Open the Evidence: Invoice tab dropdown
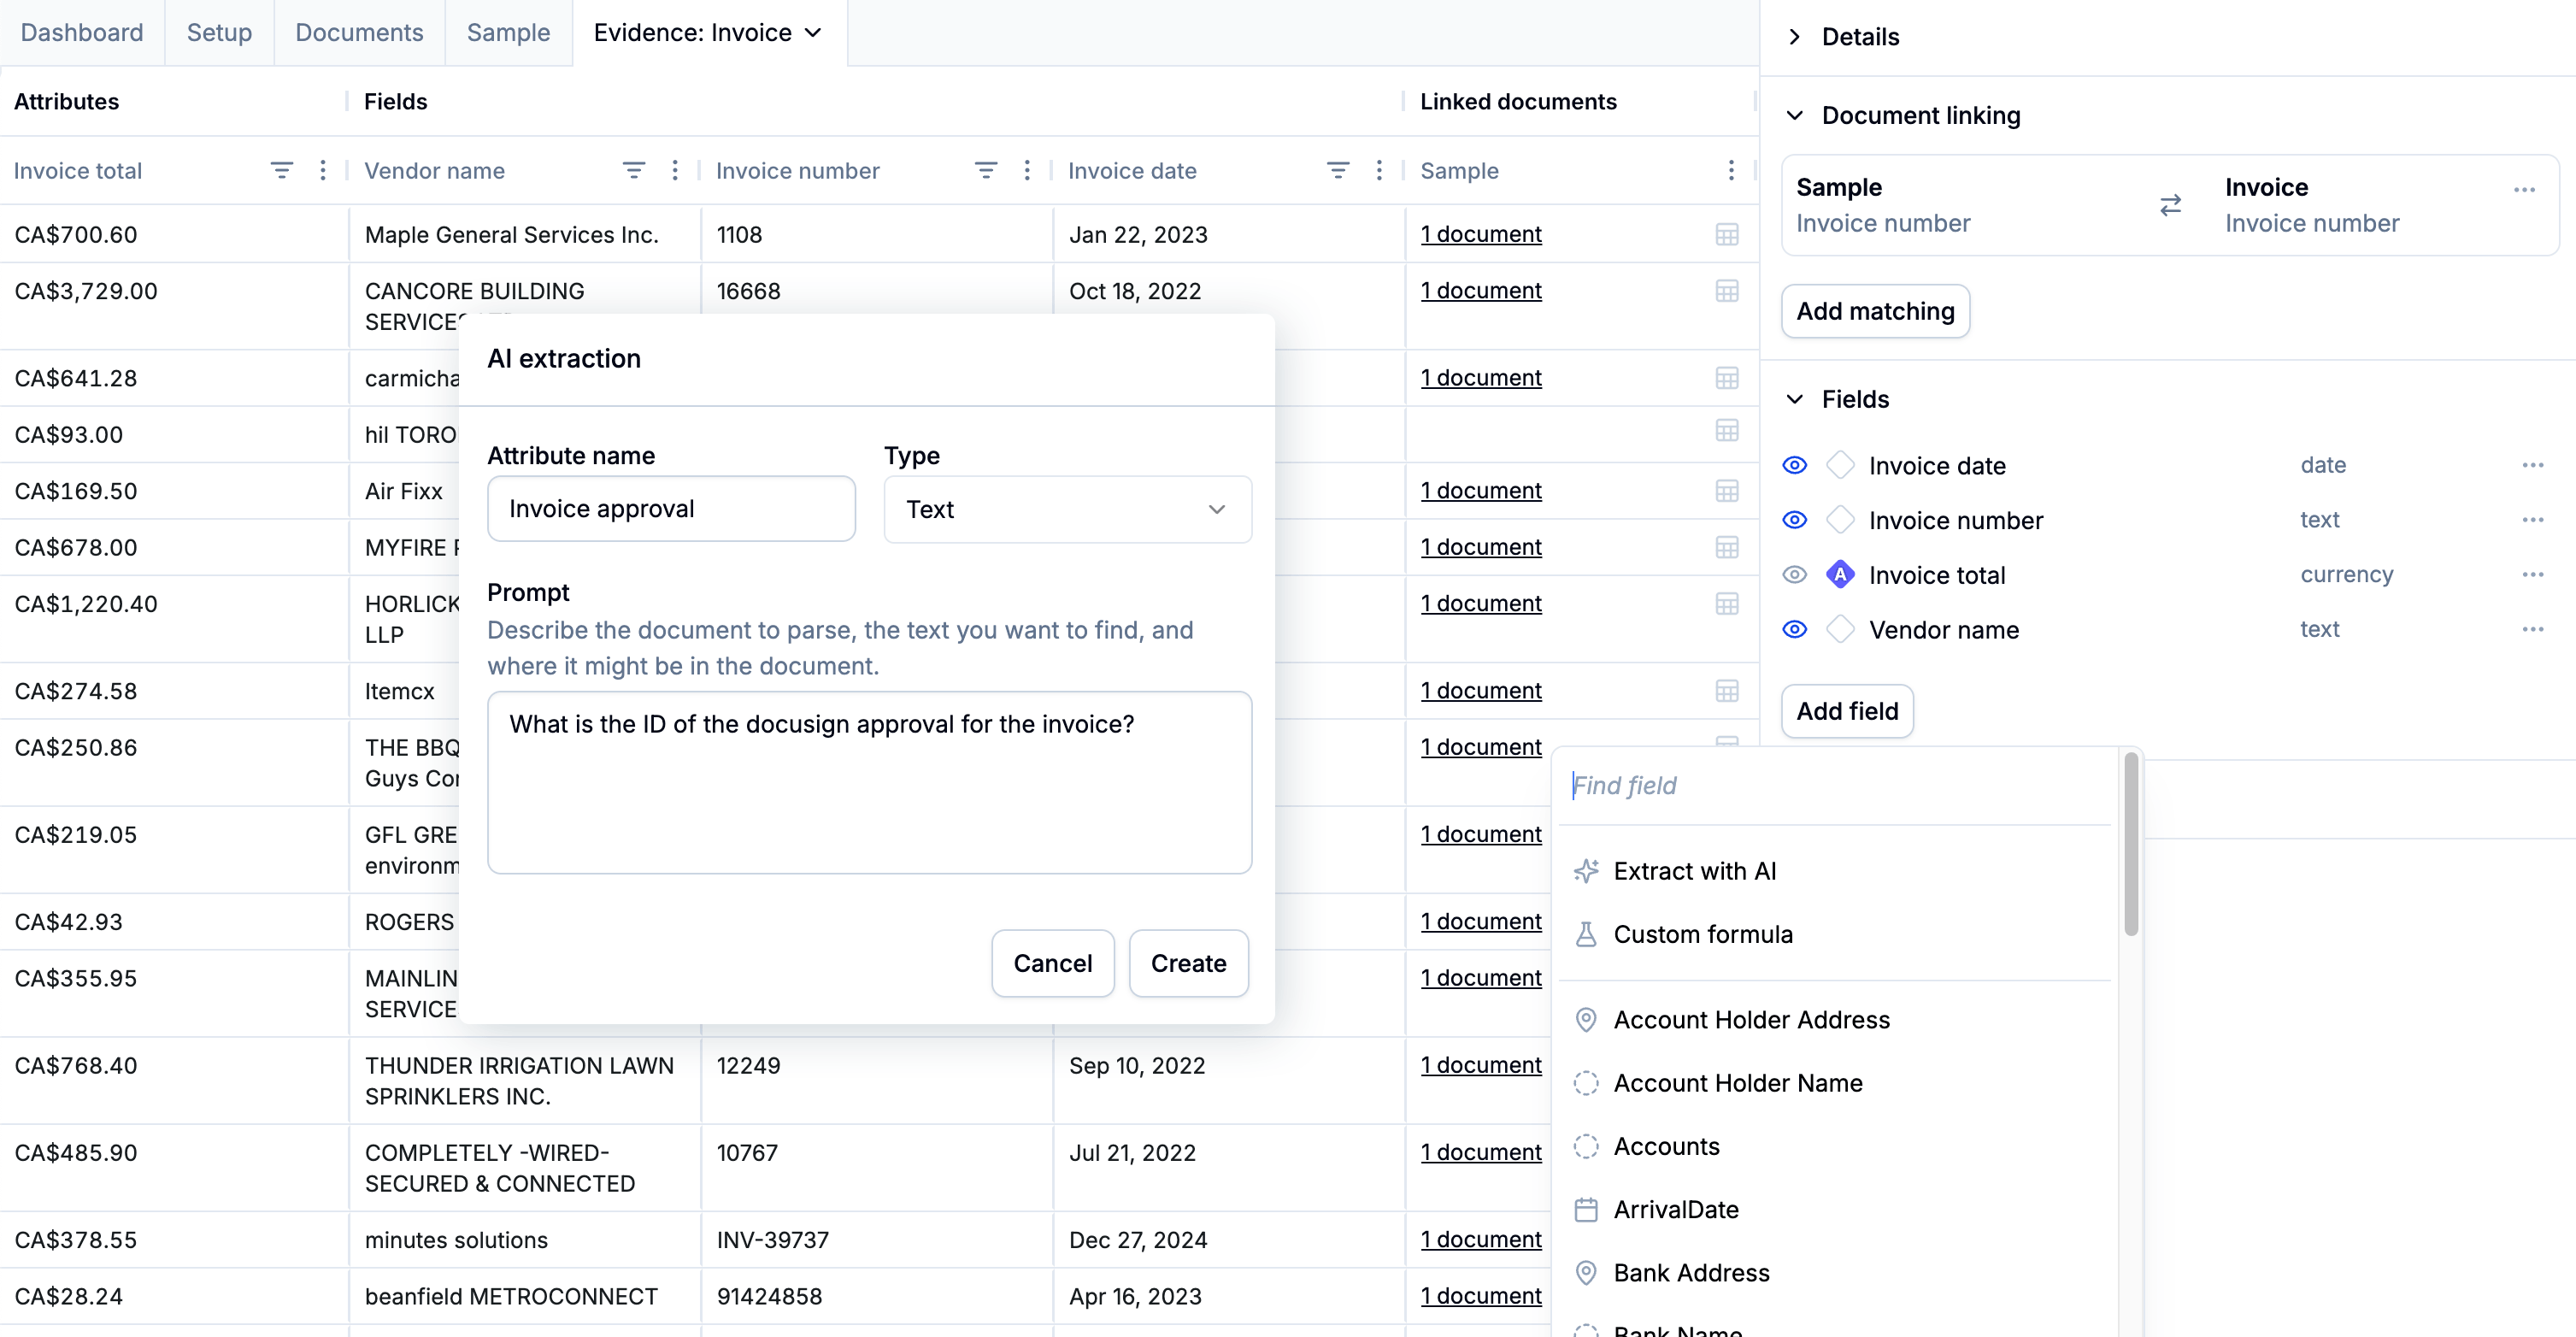The height and width of the screenshot is (1337, 2576). (x=814, y=33)
